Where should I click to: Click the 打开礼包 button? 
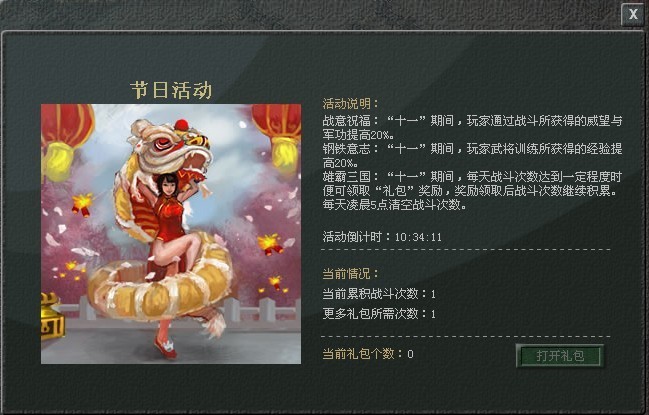[x=560, y=356]
